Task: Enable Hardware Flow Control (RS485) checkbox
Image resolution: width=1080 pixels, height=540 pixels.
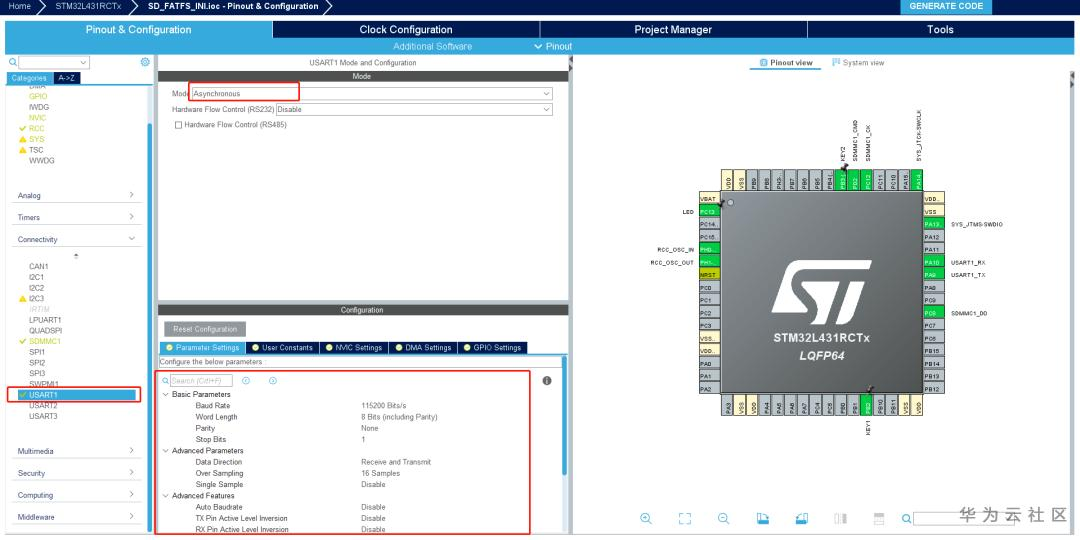Action: 178,125
